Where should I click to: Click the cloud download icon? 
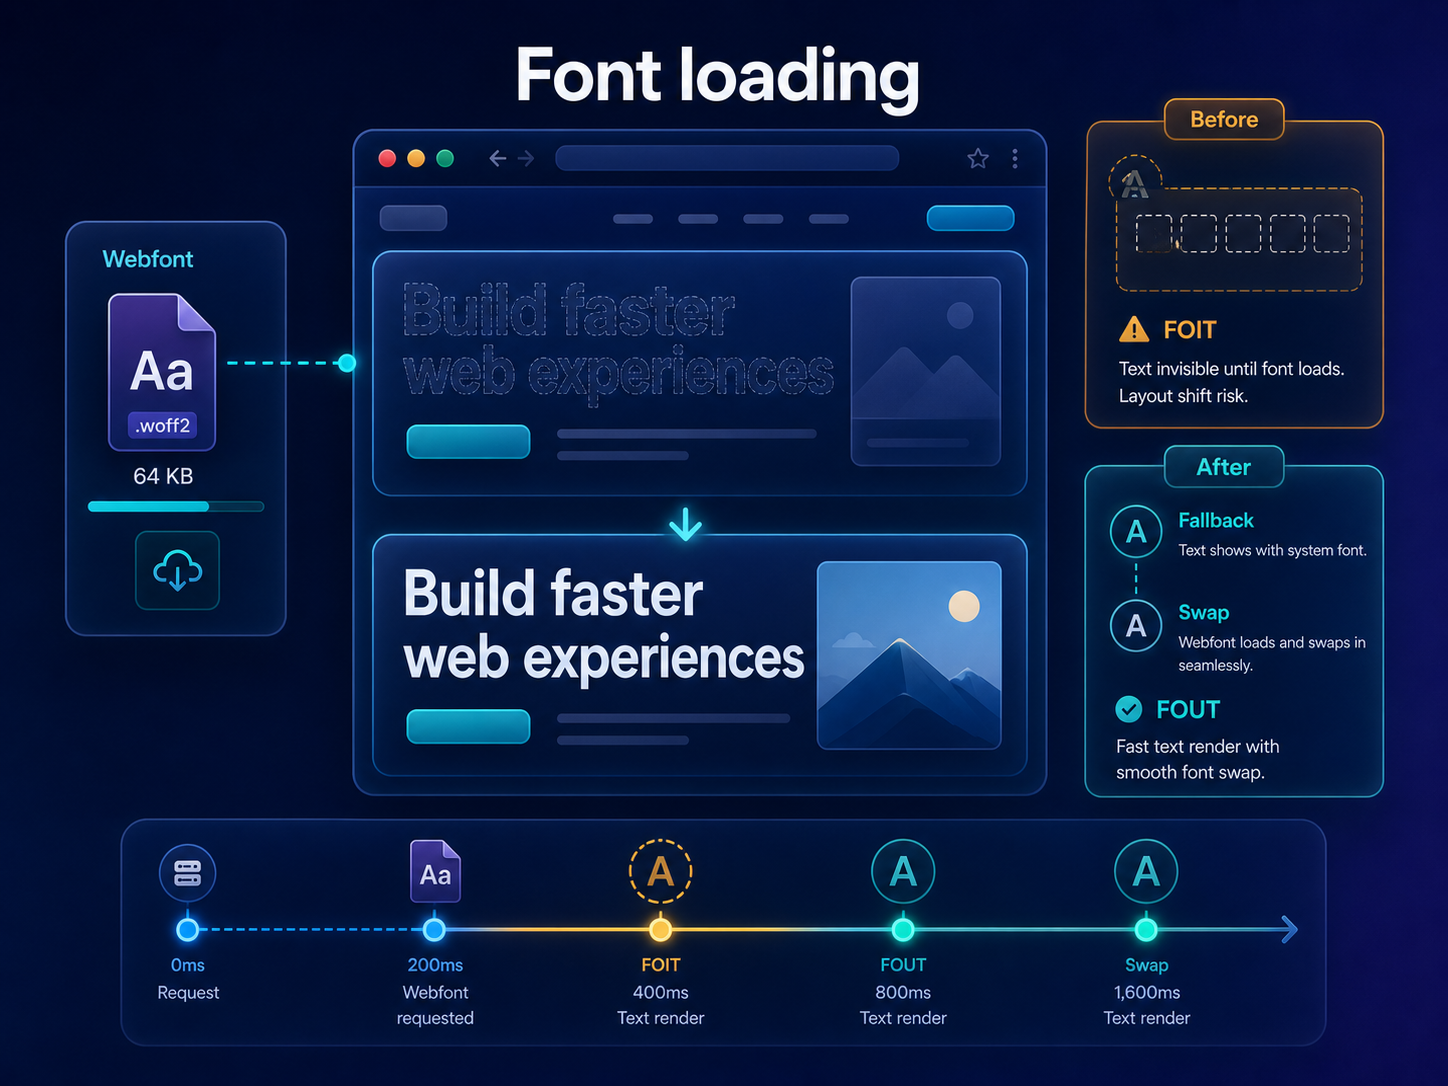[x=177, y=571]
